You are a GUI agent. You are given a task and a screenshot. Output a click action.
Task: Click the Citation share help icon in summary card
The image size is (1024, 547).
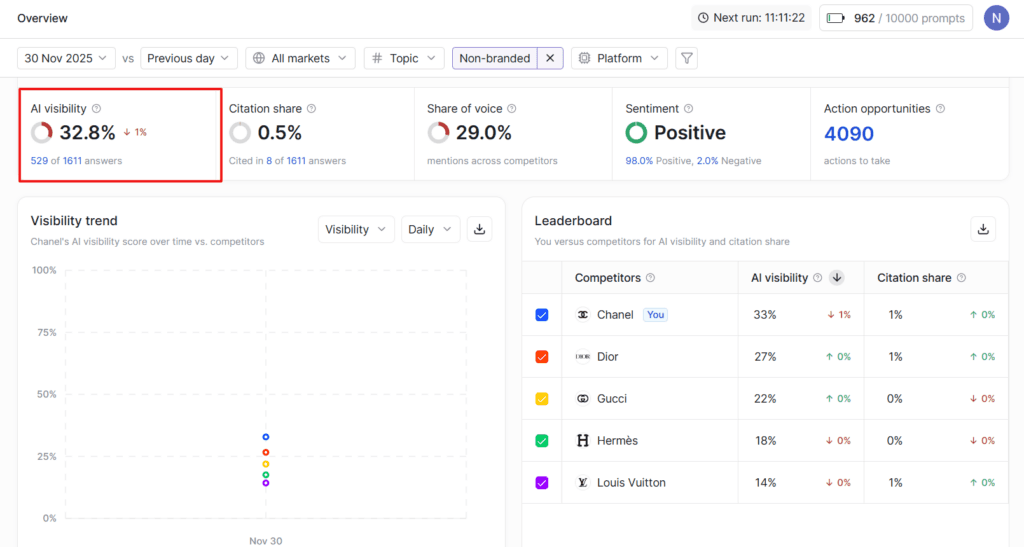(312, 108)
